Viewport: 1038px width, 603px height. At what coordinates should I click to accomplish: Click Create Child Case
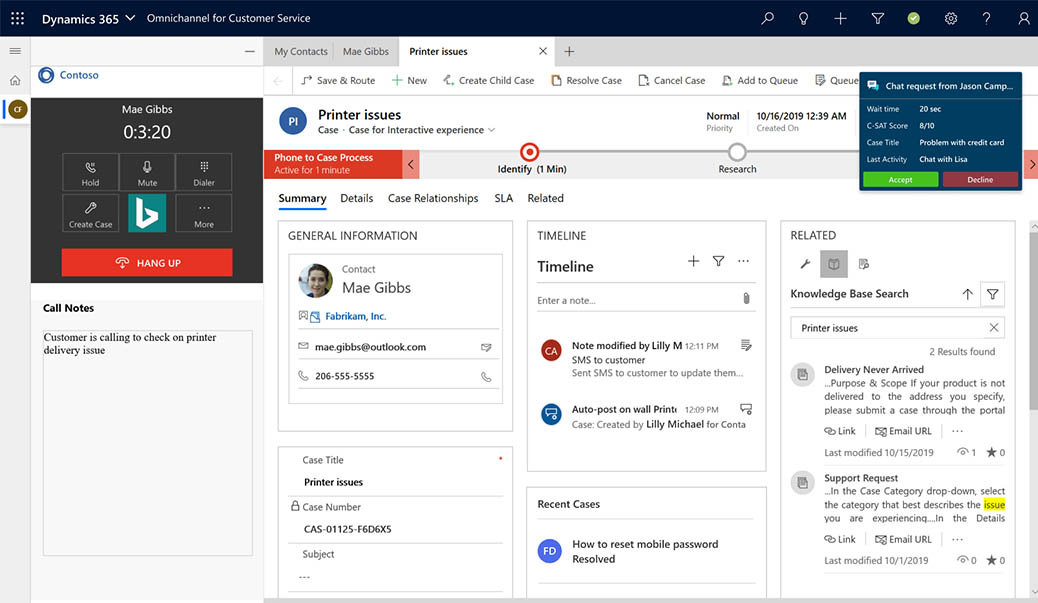click(x=489, y=80)
